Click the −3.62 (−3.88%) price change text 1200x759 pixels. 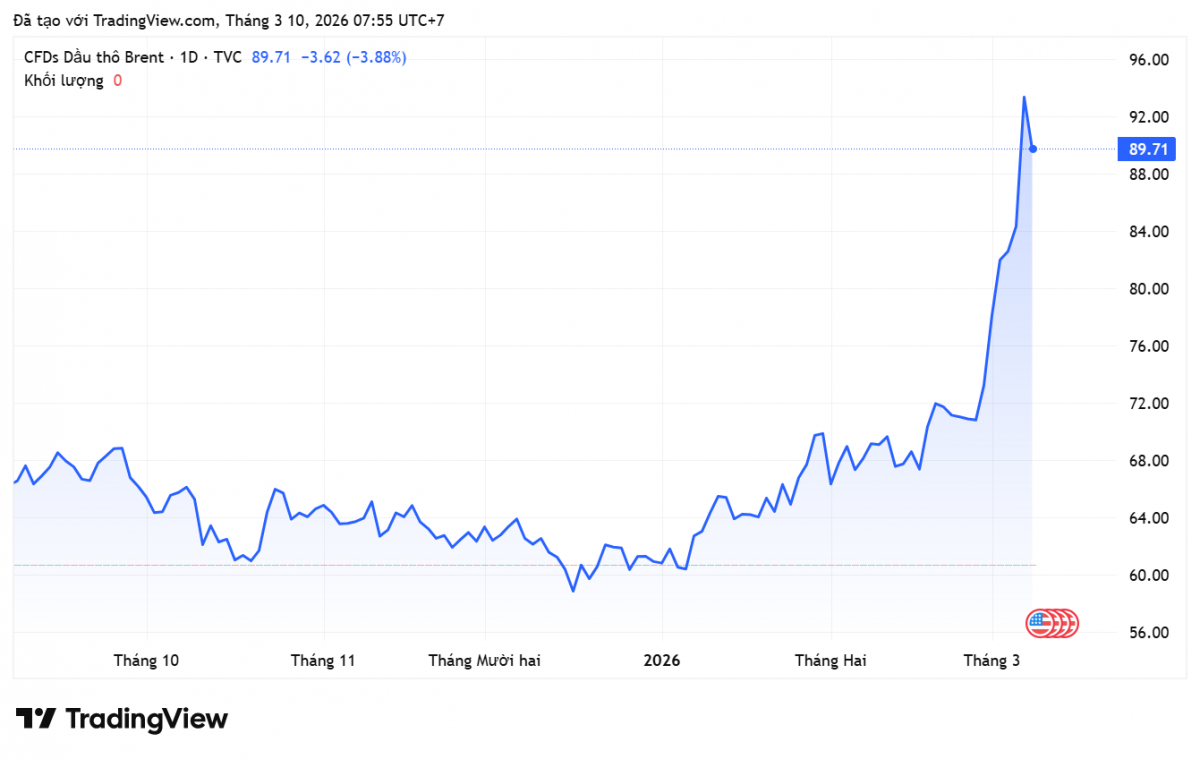353,58
